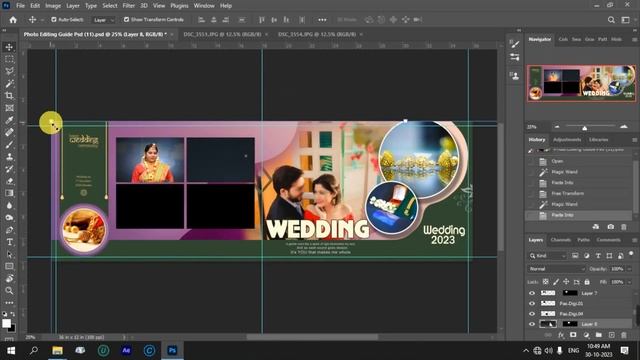This screenshot has width=640, height=360.
Task: Create a new layer group folder
Action: 599,335
